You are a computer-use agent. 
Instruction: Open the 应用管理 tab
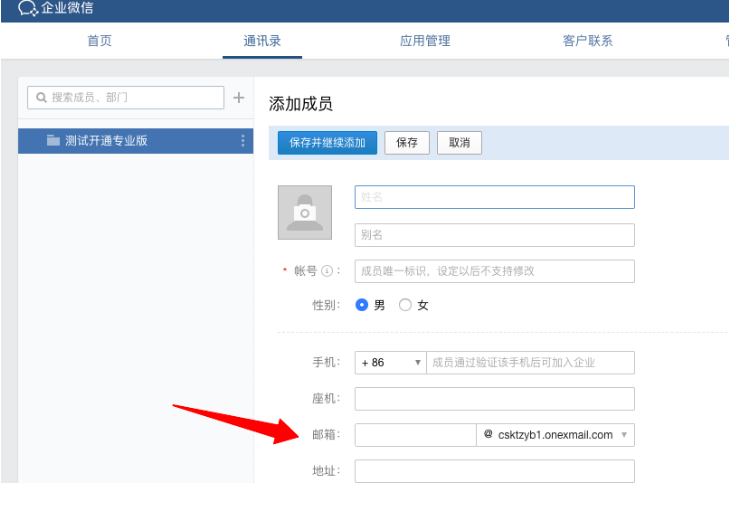click(x=425, y=41)
